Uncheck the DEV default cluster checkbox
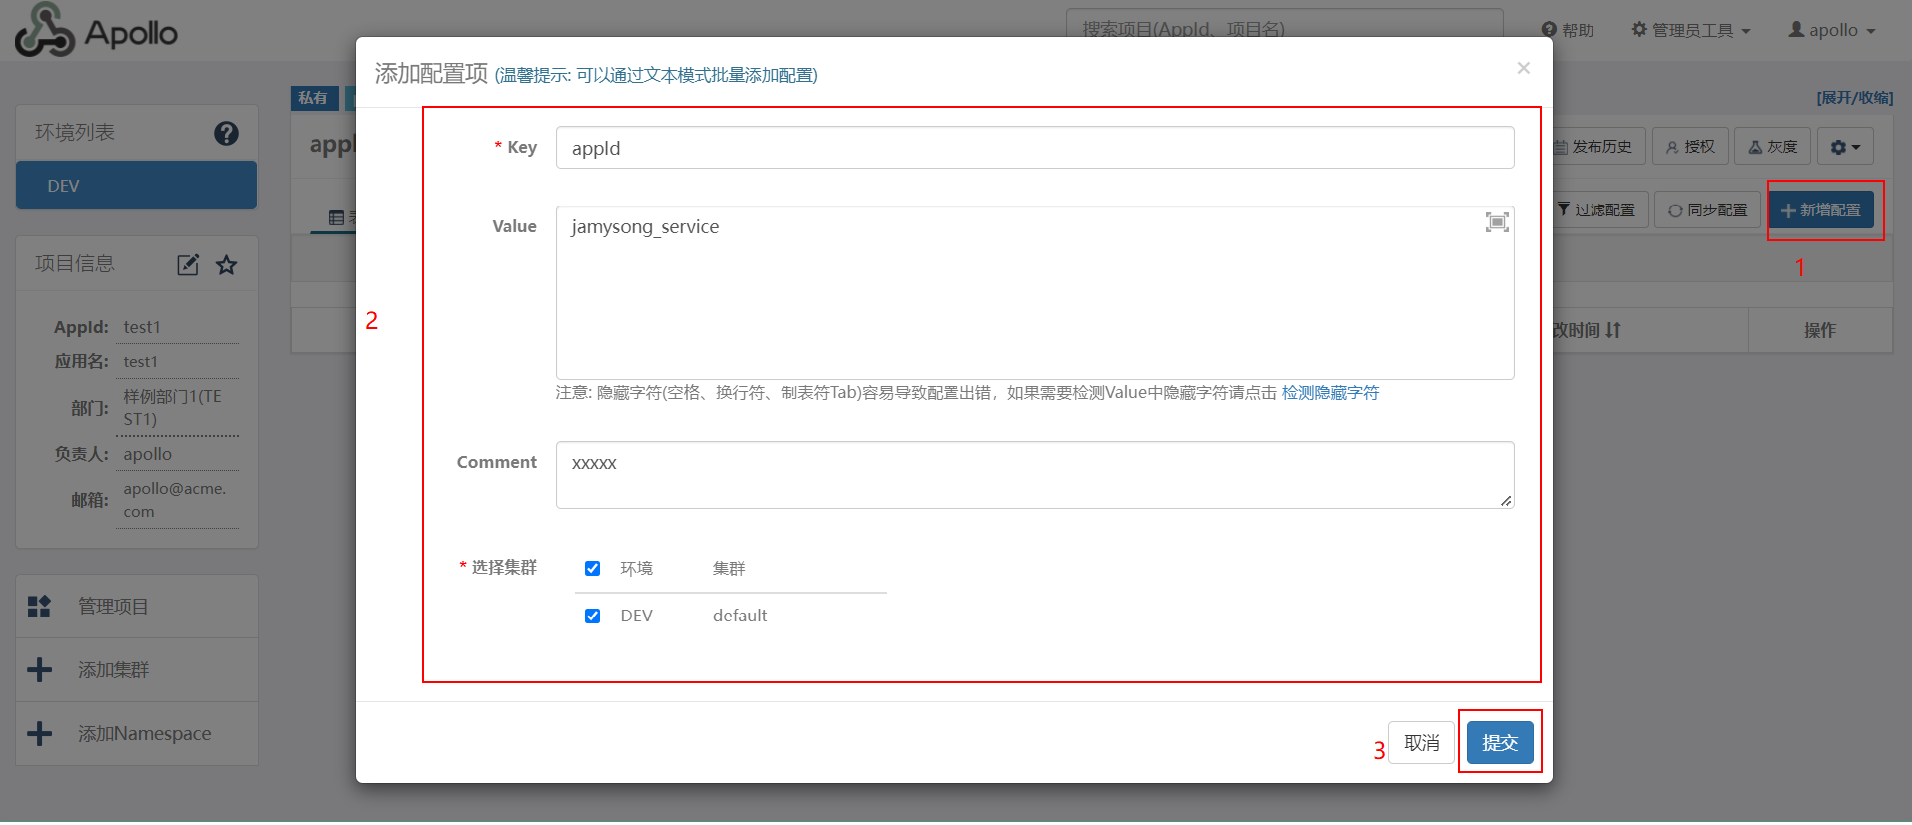 (x=592, y=615)
